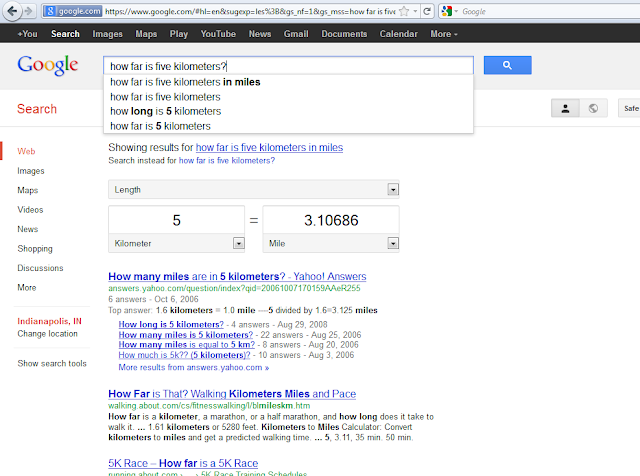Click the red Search heading
This screenshot has height=476, width=640.
37,109
